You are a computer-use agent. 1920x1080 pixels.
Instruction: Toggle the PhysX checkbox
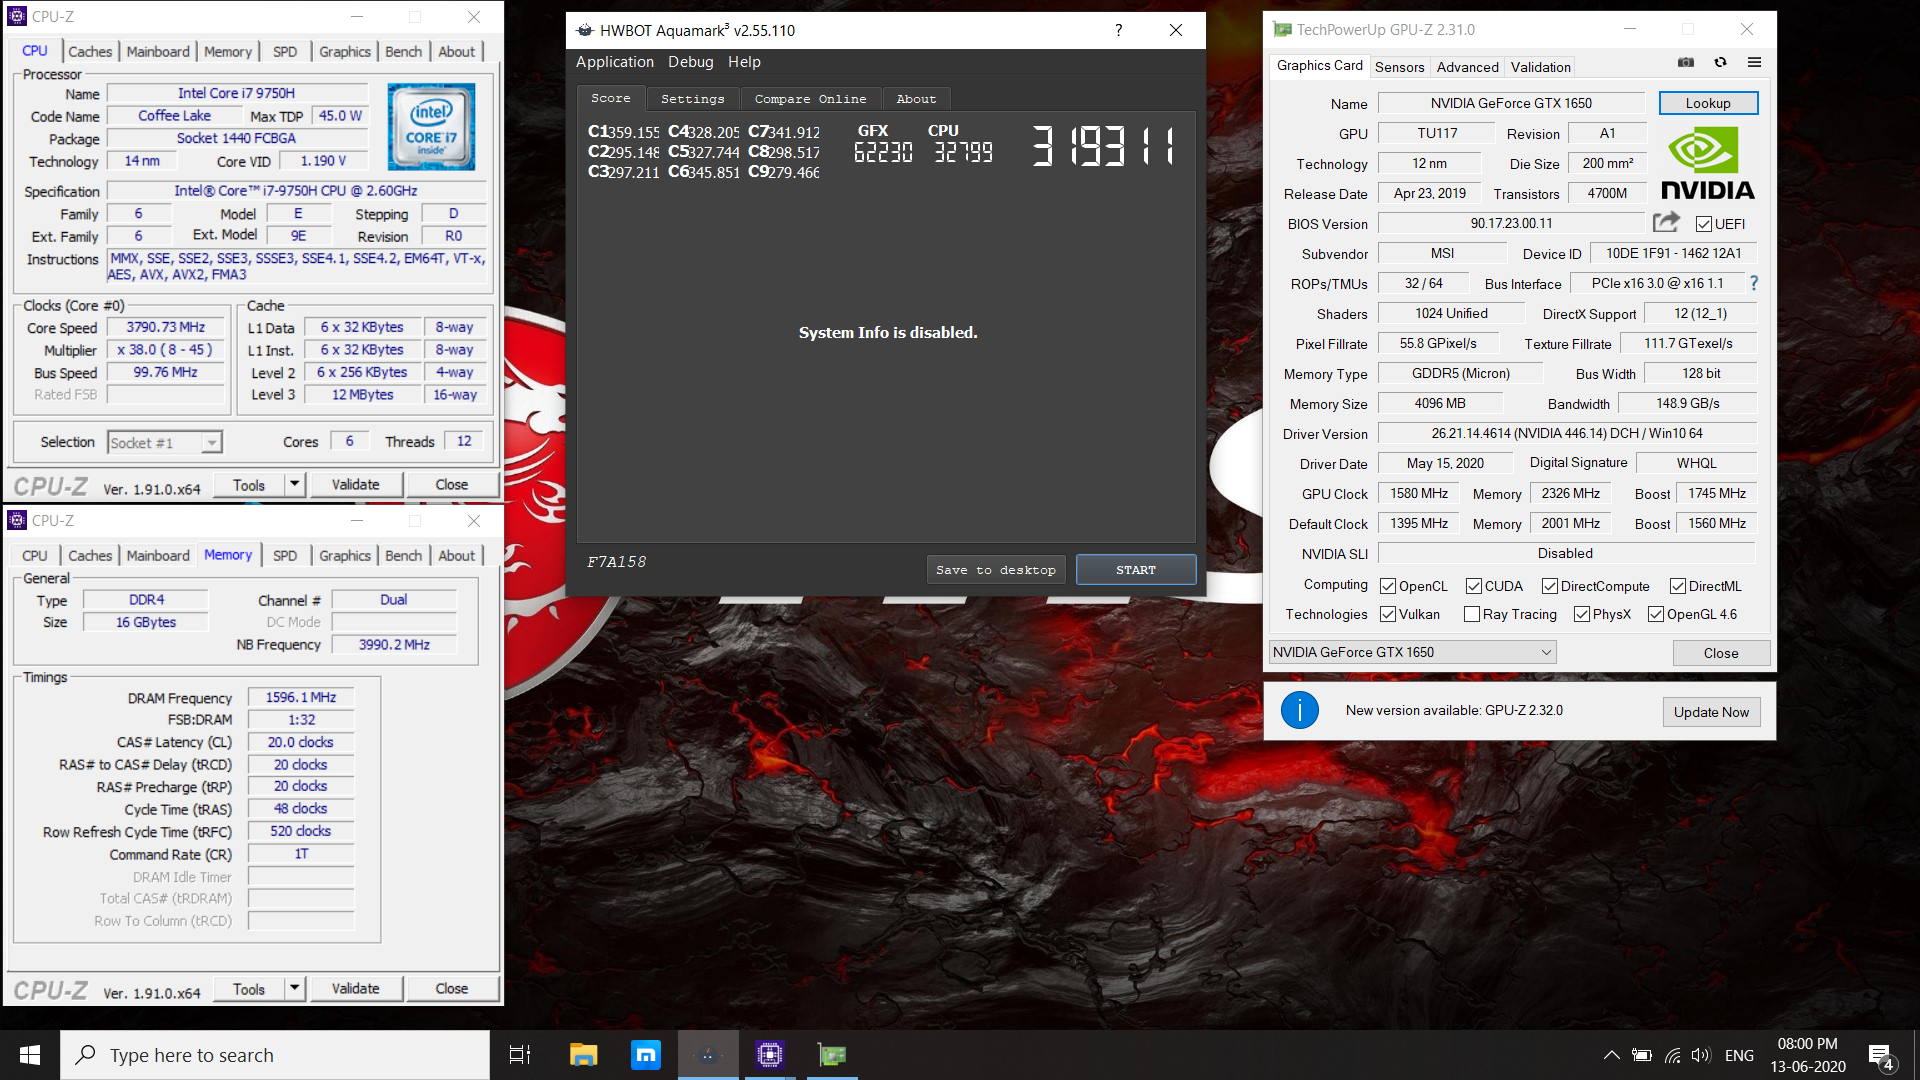[x=1582, y=614]
